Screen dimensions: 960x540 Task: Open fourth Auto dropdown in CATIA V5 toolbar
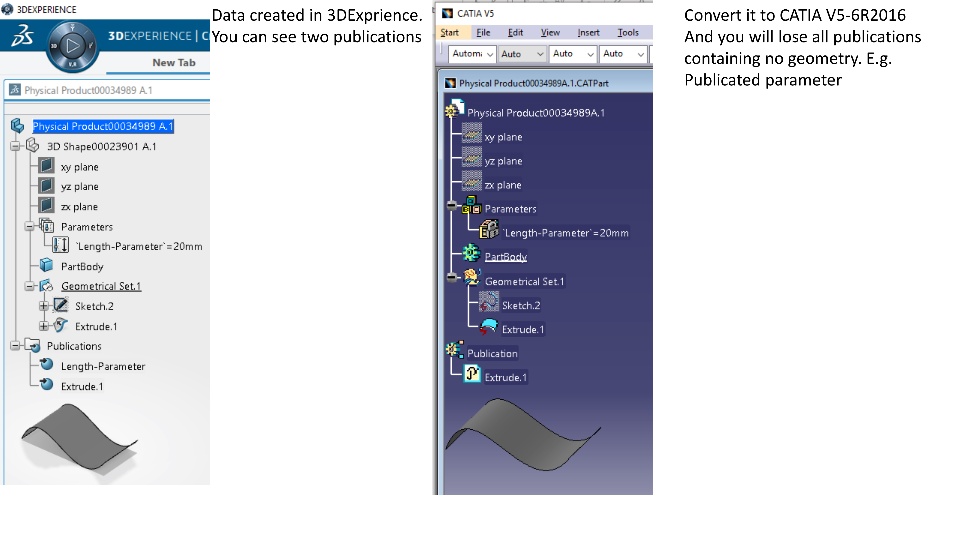coord(623,54)
